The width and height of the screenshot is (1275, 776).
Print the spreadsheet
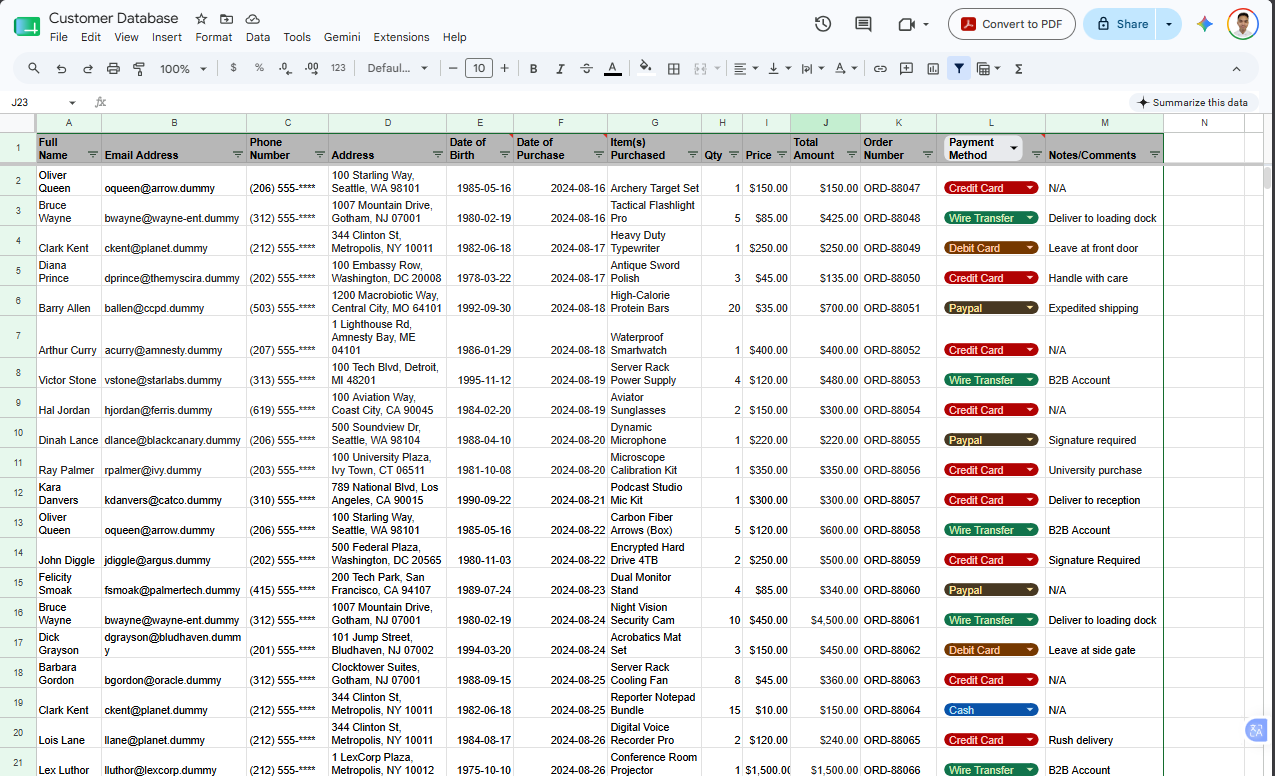pos(113,68)
